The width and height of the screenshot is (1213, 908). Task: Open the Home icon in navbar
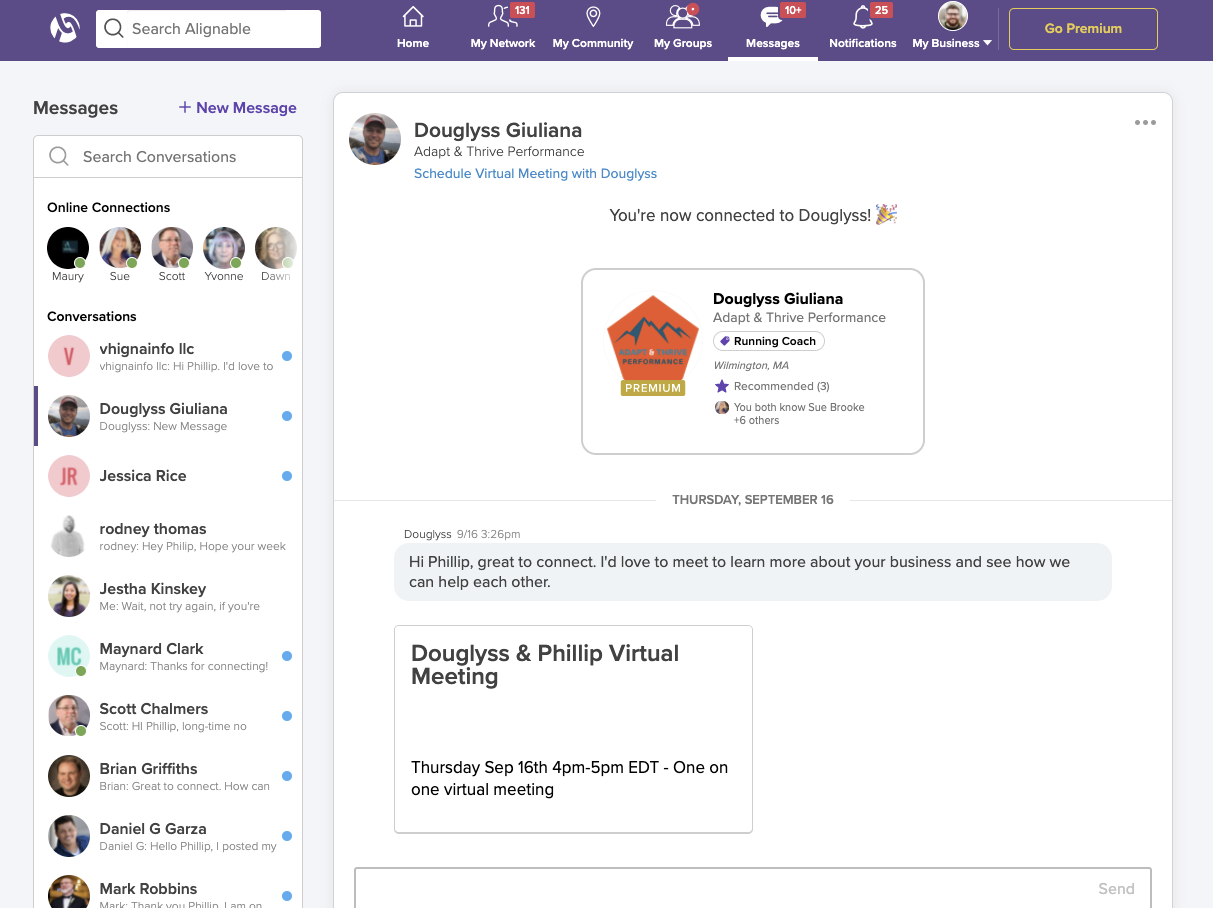(x=412, y=18)
